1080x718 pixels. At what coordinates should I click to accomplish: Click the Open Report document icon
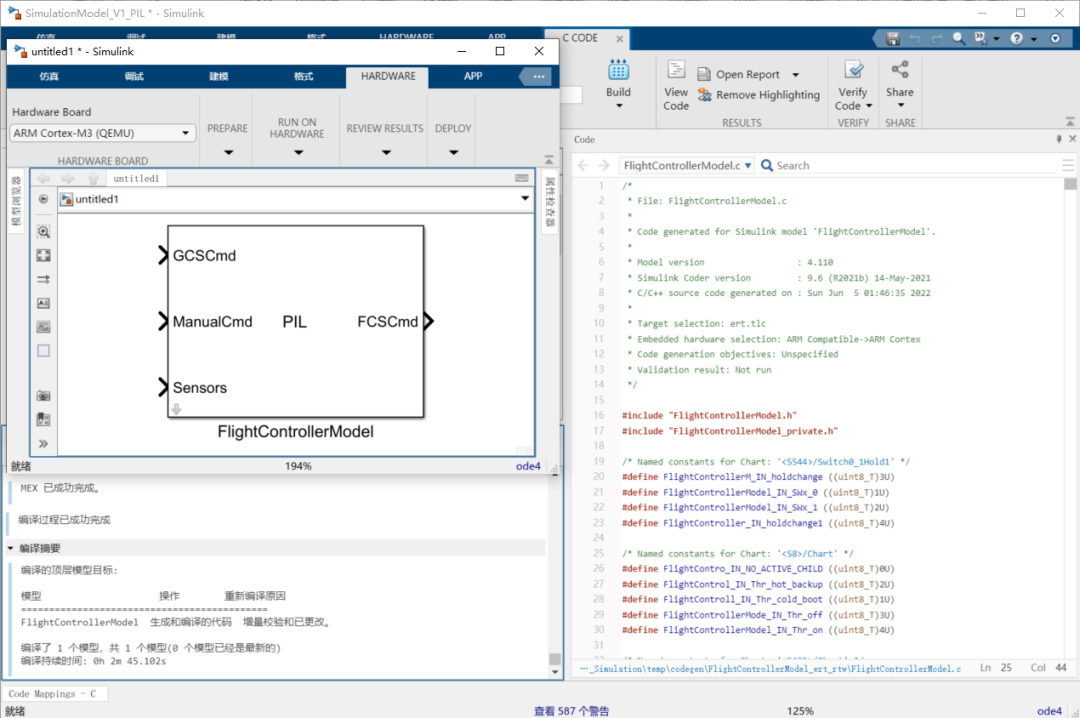pyautogui.click(x=704, y=74)
